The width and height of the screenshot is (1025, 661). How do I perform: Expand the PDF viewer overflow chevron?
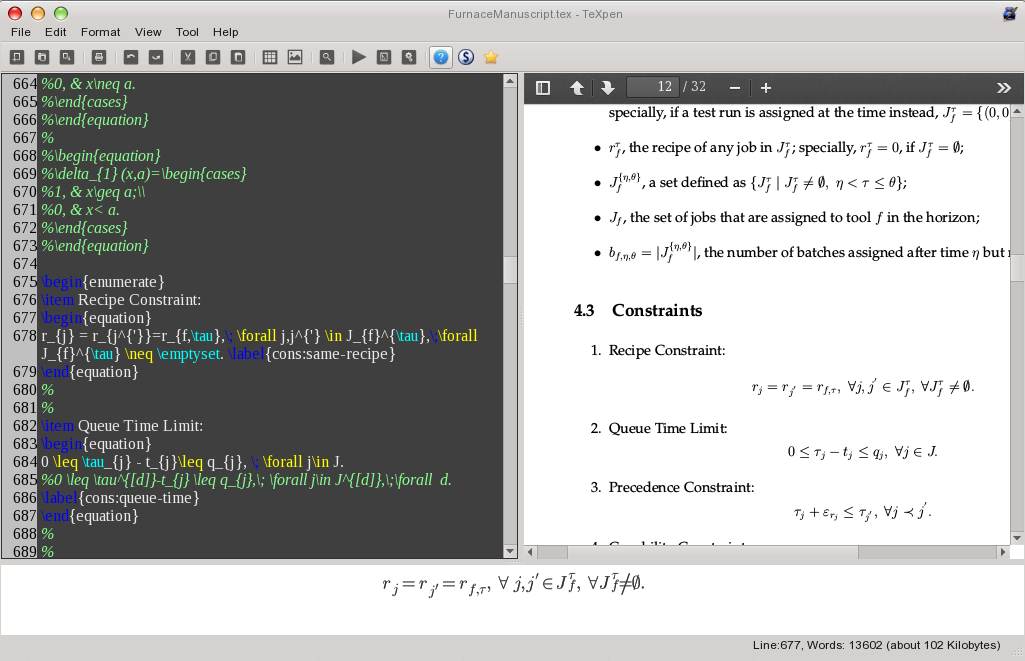pyautogui.click(x=1004, y=87)
